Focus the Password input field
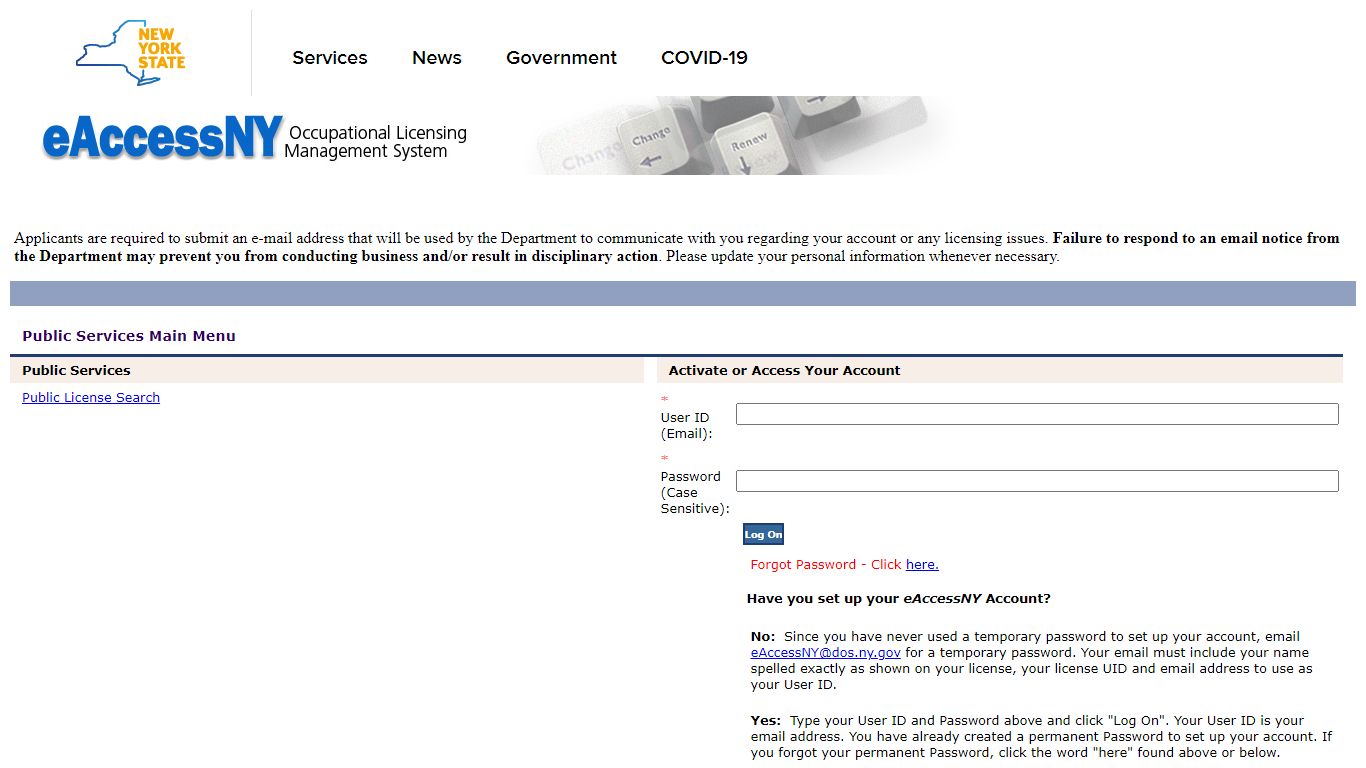The image size is (1366, 768). point(1037,481)
